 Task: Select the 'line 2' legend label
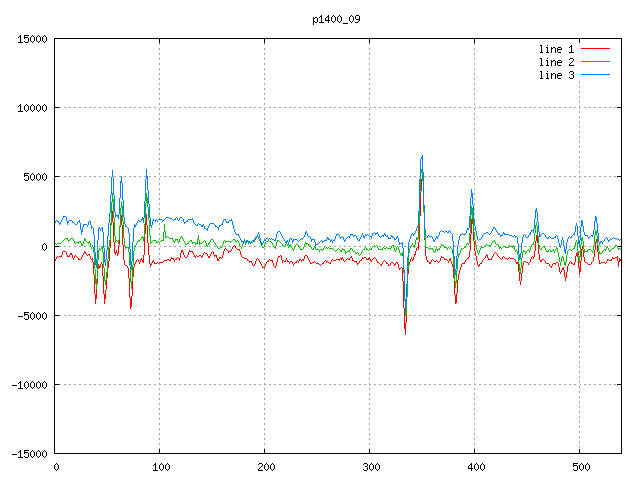[557, 62]
